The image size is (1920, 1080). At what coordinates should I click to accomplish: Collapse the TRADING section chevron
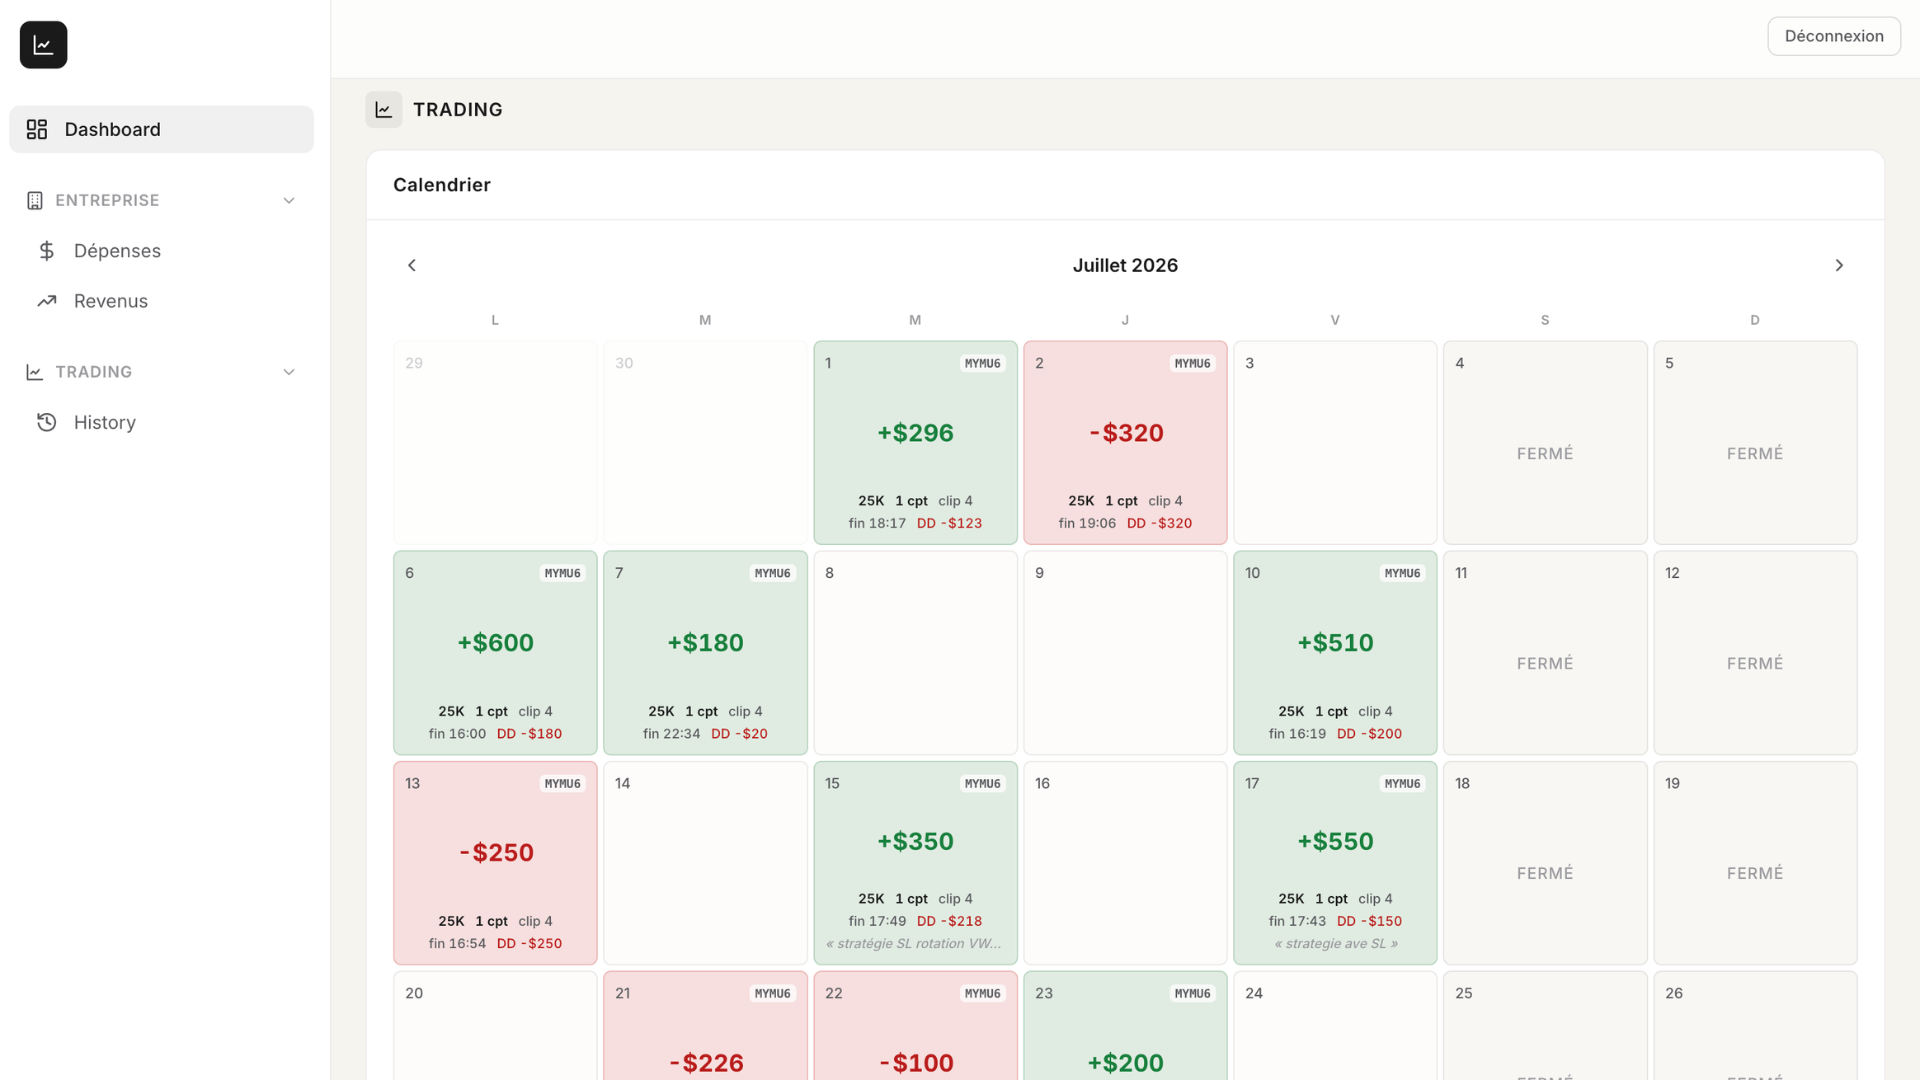(289, 372)
